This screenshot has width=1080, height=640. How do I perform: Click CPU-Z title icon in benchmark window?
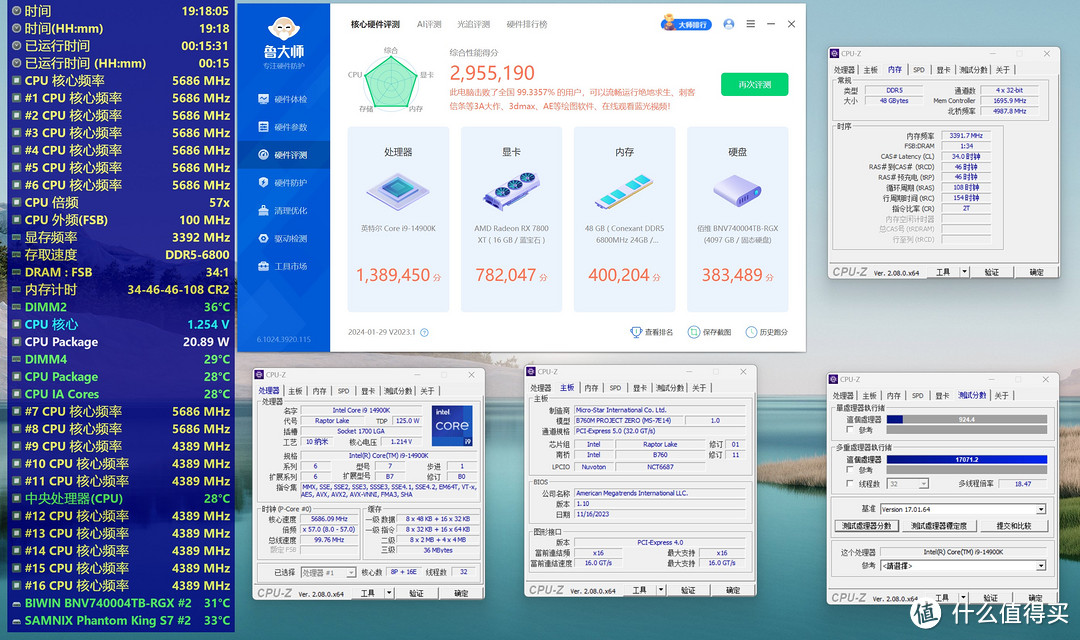pyautogui.click(x=834, y=380)
